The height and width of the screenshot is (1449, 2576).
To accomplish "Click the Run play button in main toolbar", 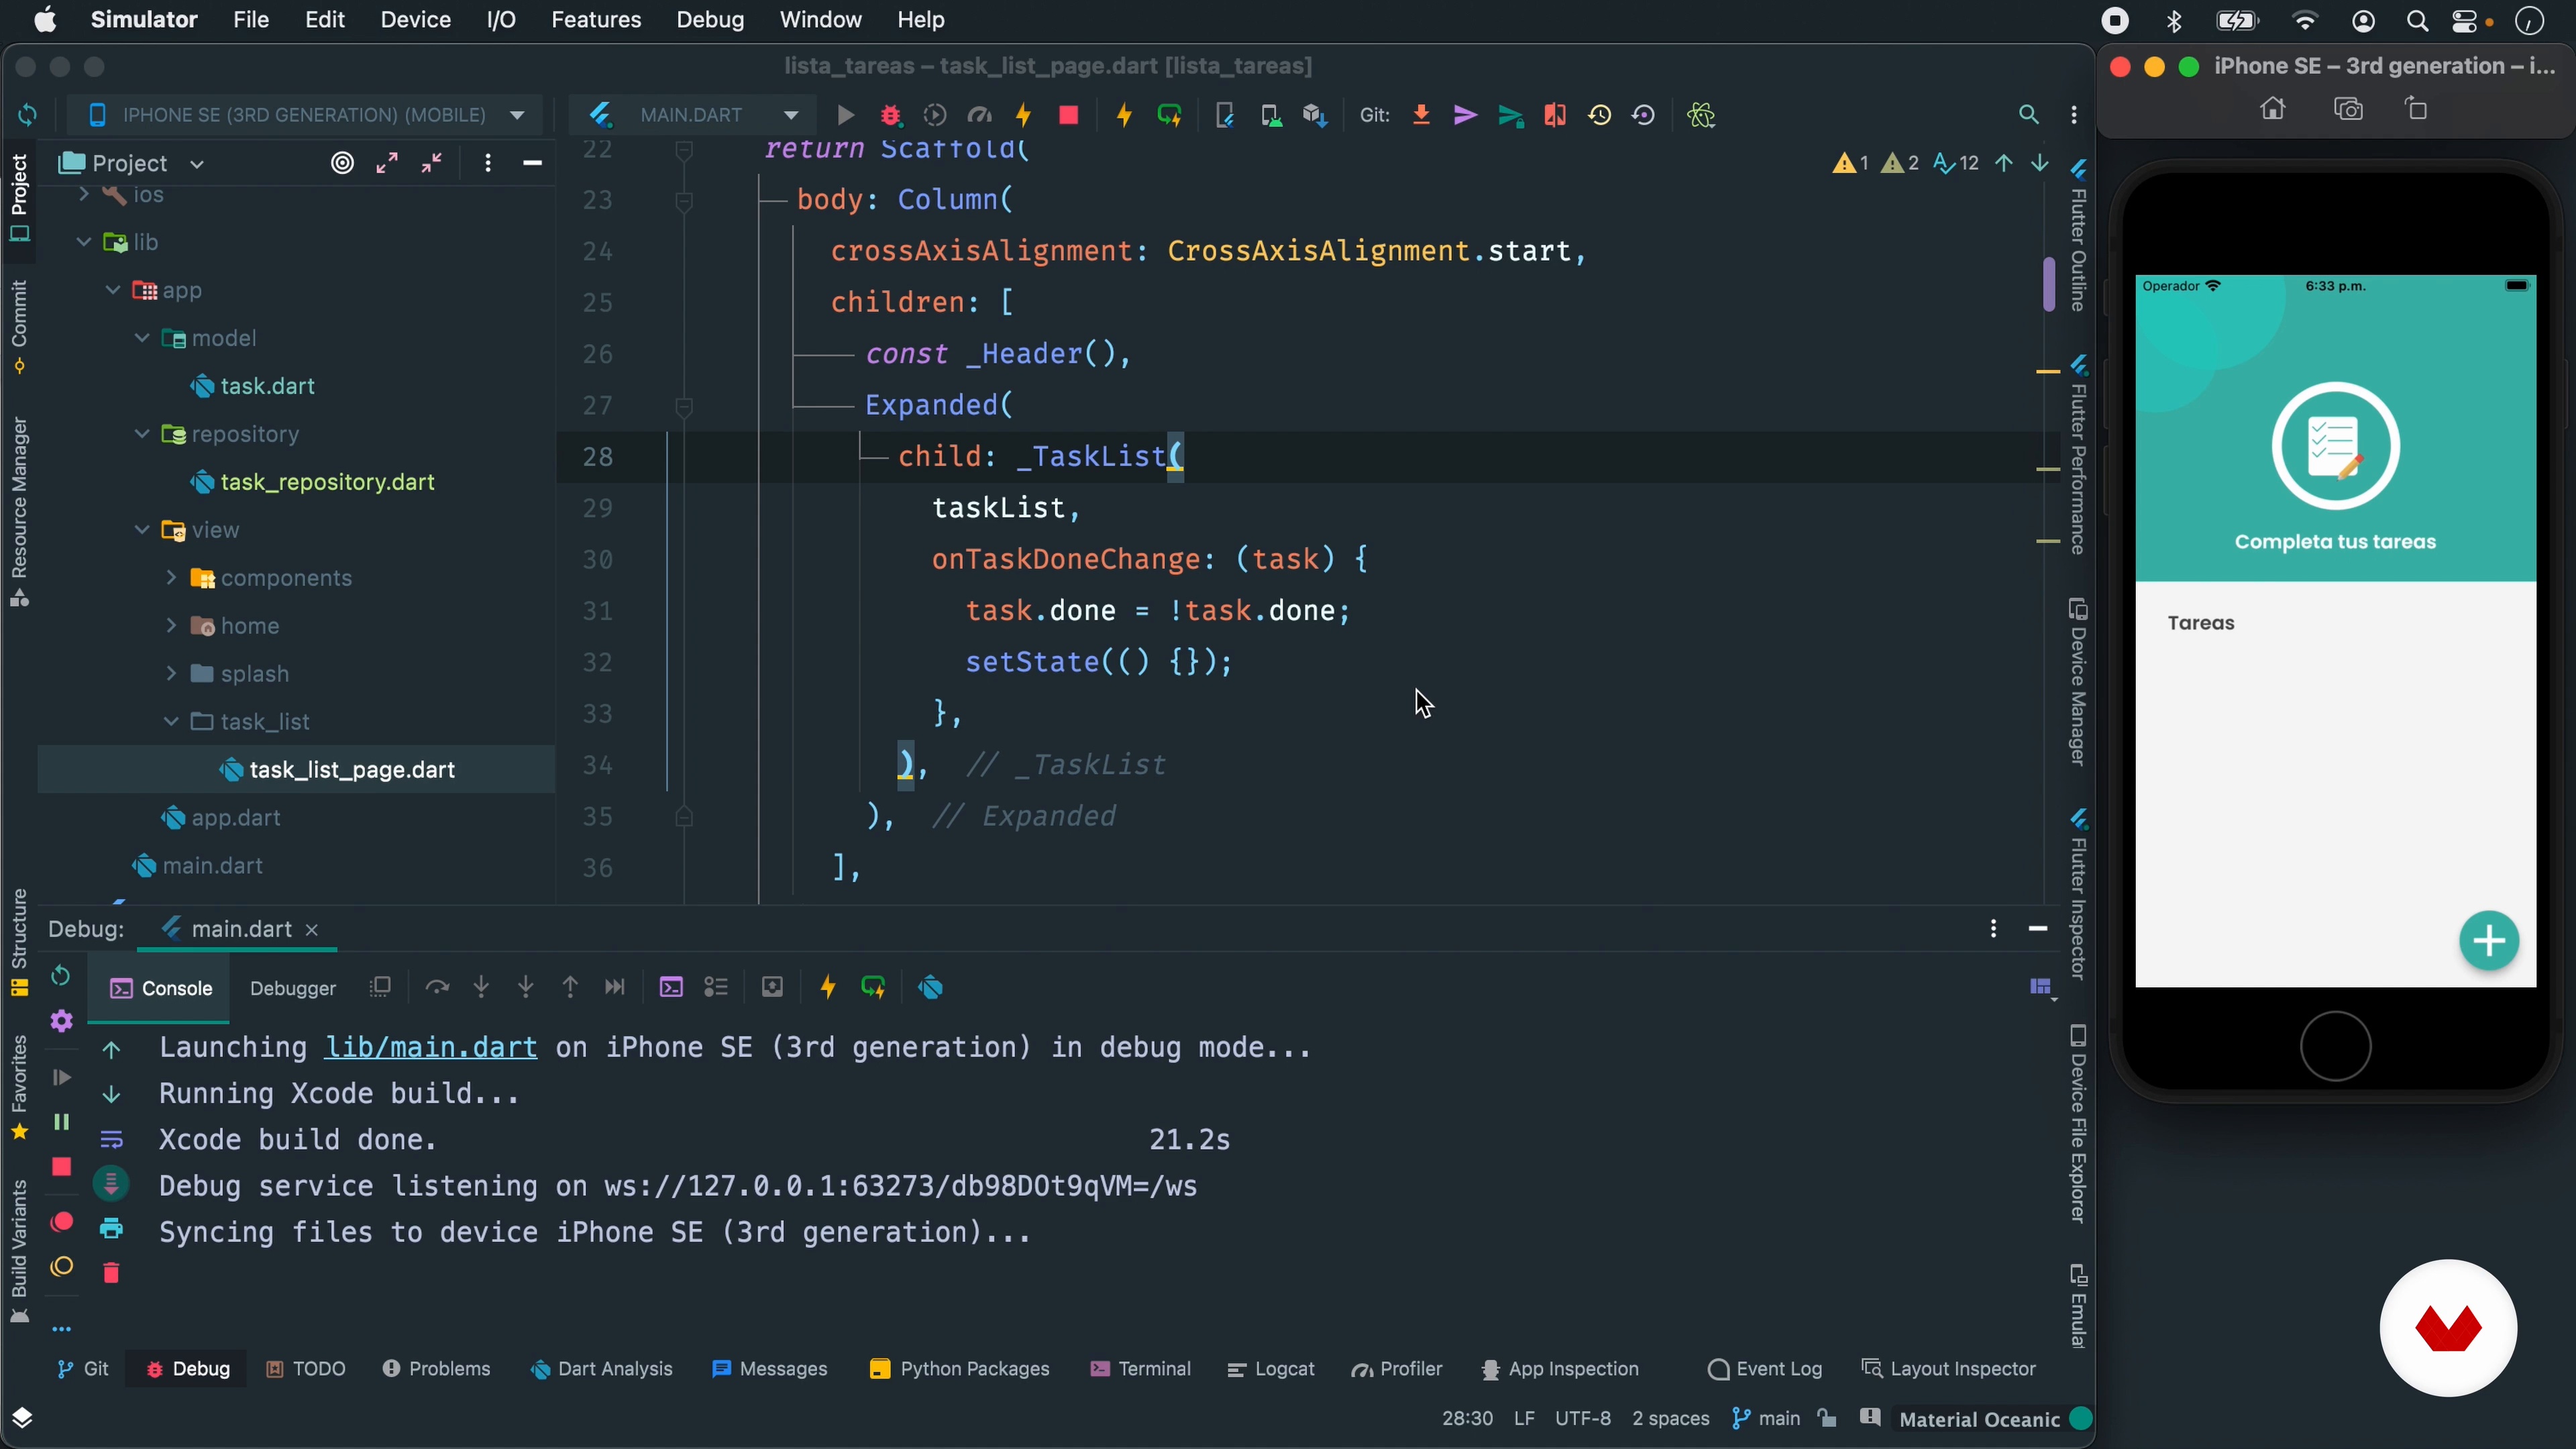I will tap(845, 115).
